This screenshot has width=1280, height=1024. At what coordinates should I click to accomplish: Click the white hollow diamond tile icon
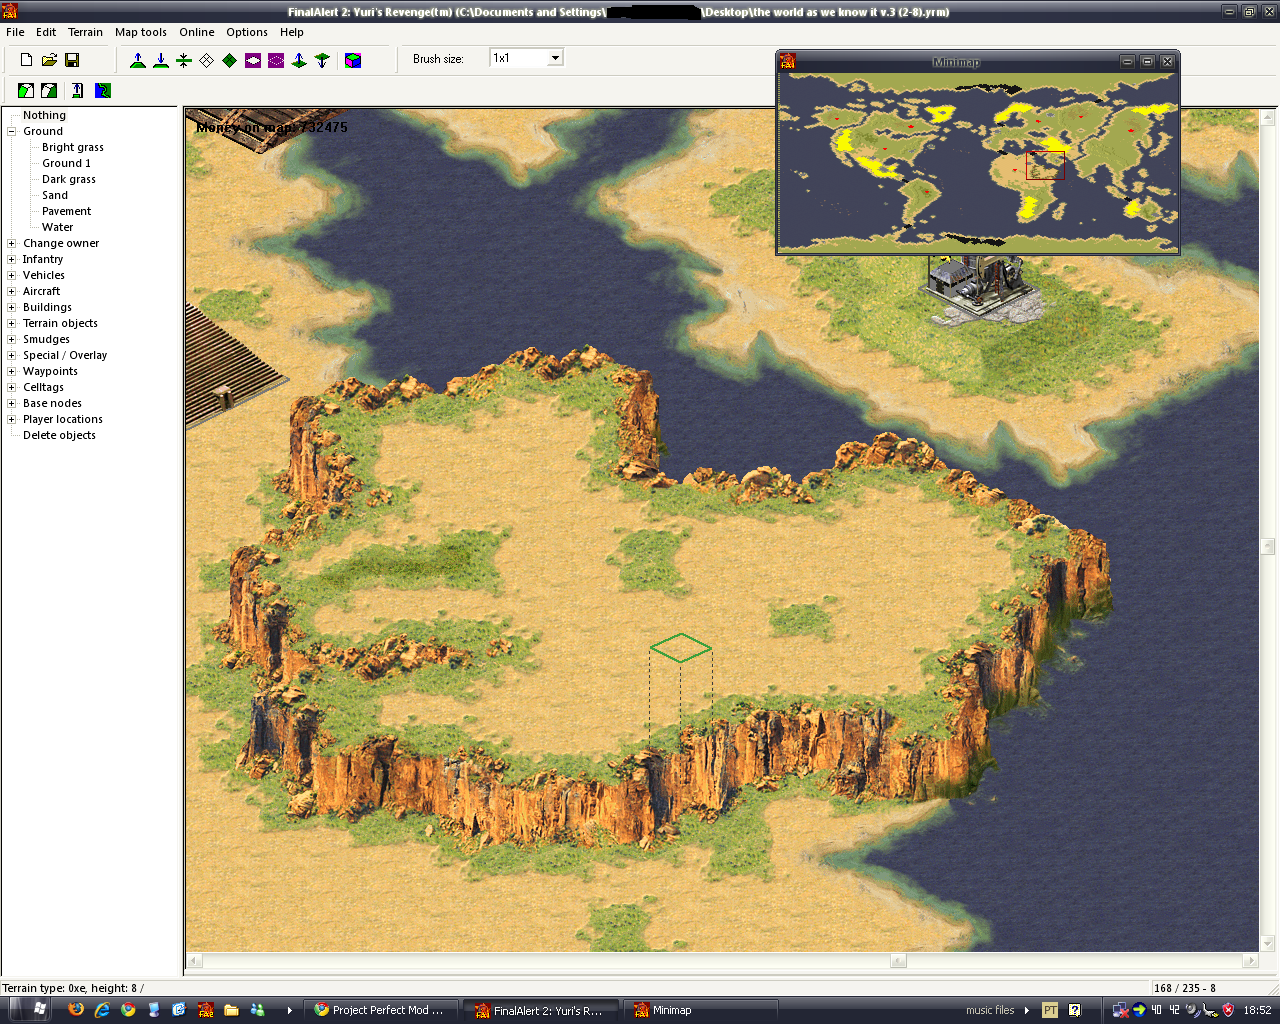pyautogui.click(x=207, y=60)
